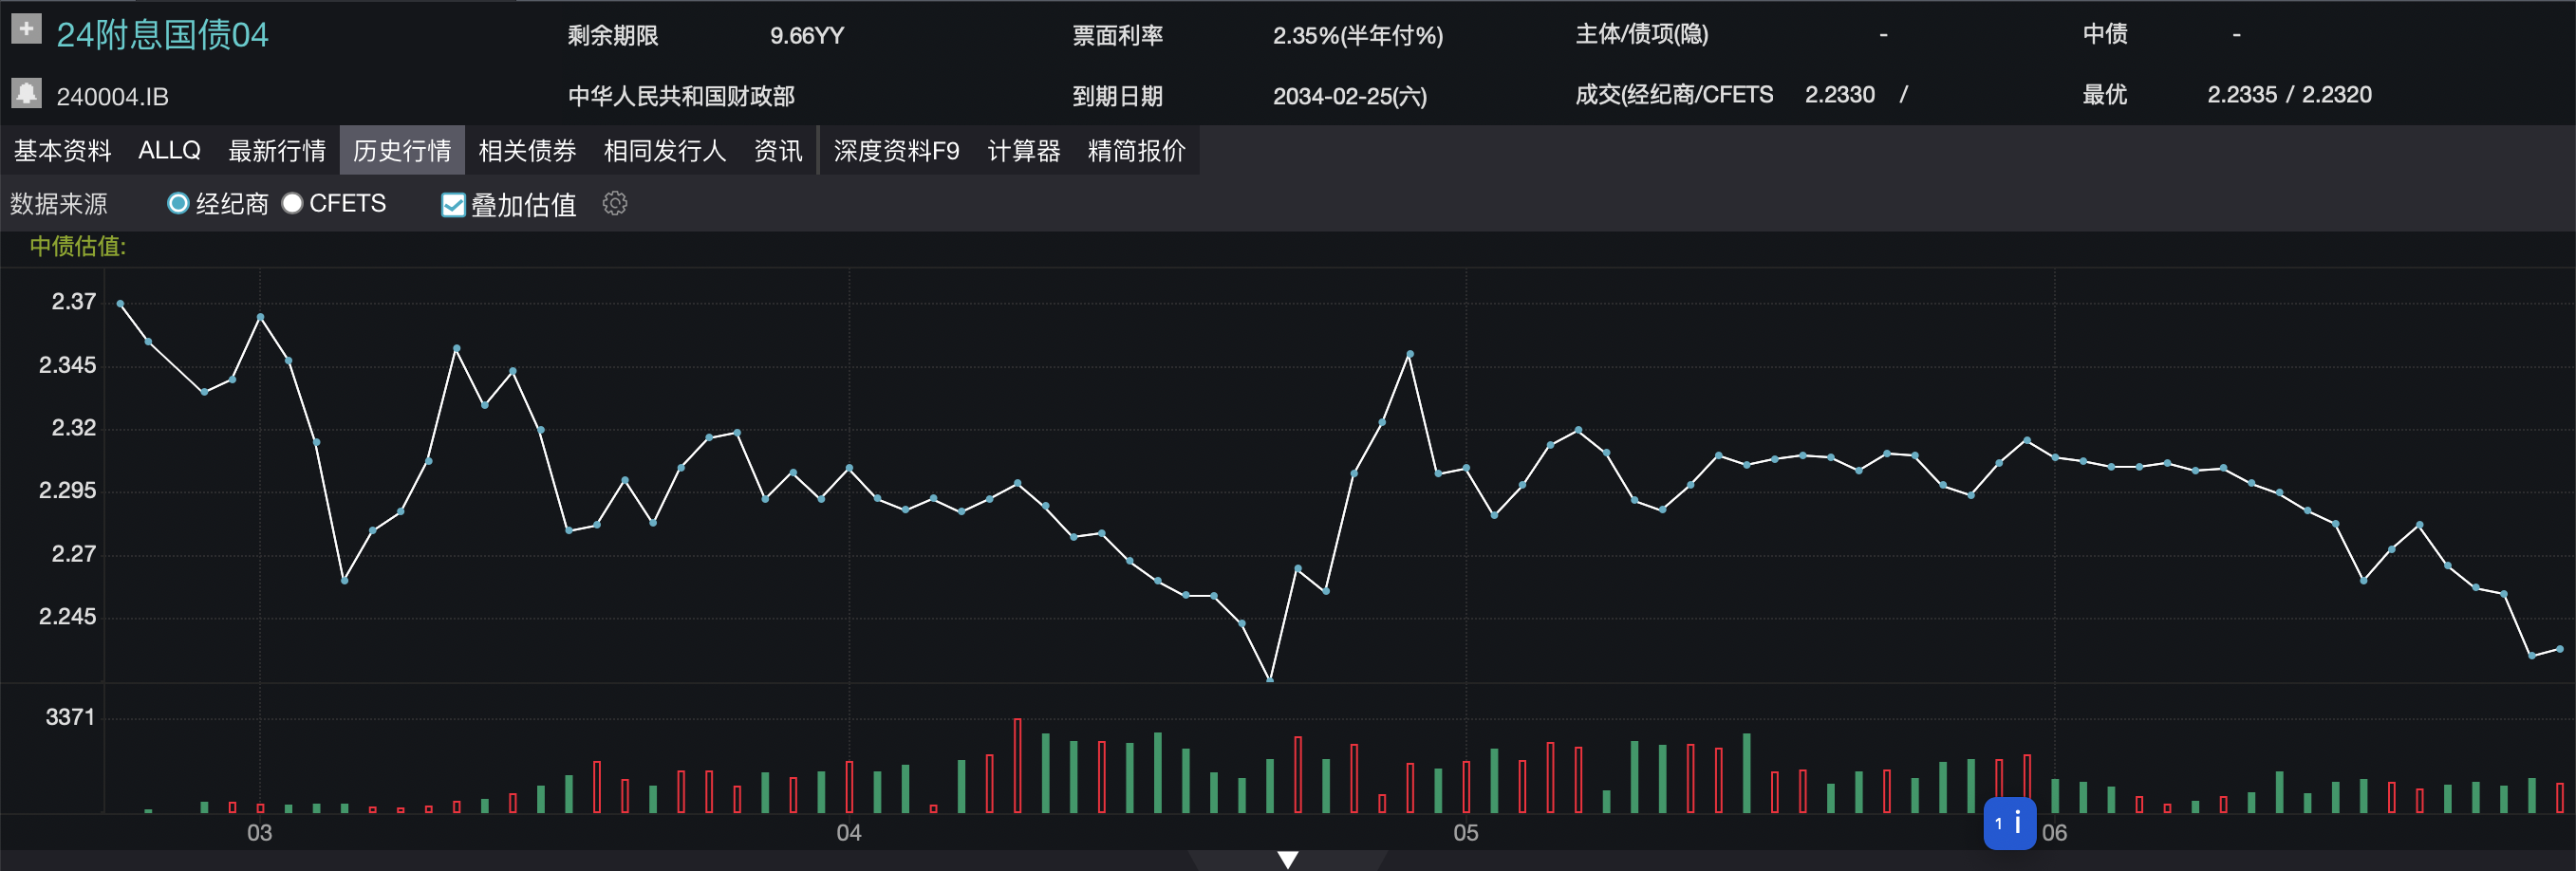Toggle the 叠加估值 checkbox
Screen dimensions: 2576x871
coord(453,205)
